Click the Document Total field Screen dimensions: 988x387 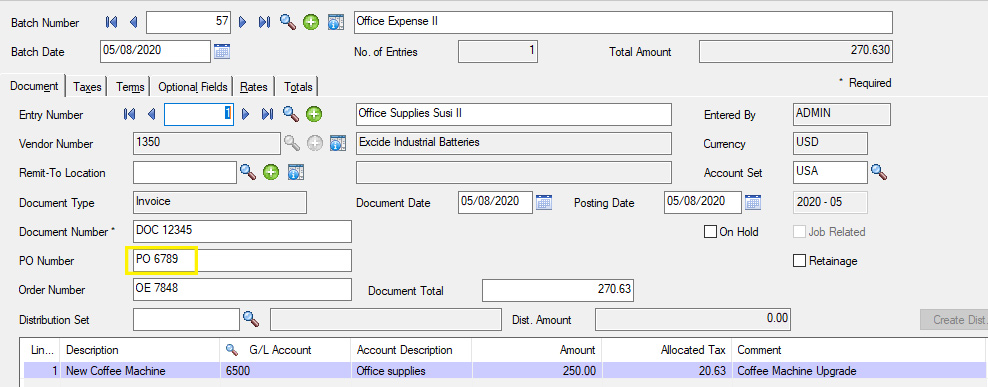(x=558, y=291)
